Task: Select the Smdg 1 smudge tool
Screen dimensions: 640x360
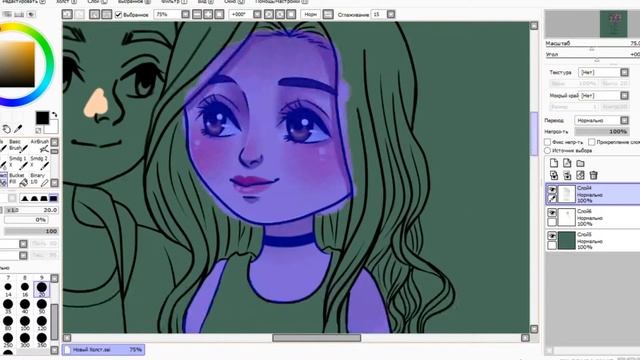Action: click(x=18, y=162)
